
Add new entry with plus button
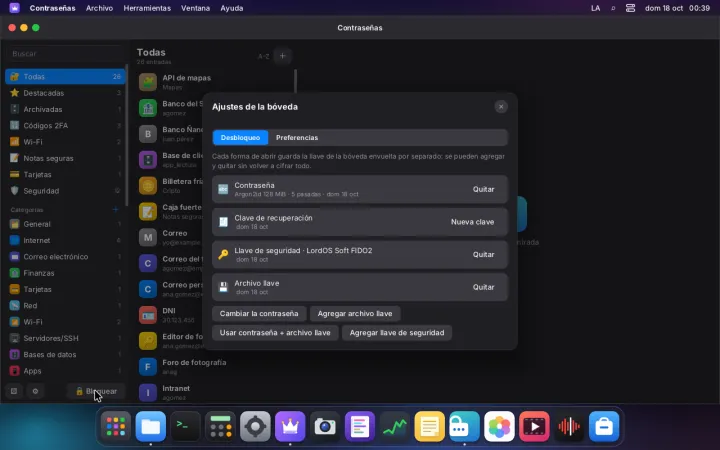point(282,56)
